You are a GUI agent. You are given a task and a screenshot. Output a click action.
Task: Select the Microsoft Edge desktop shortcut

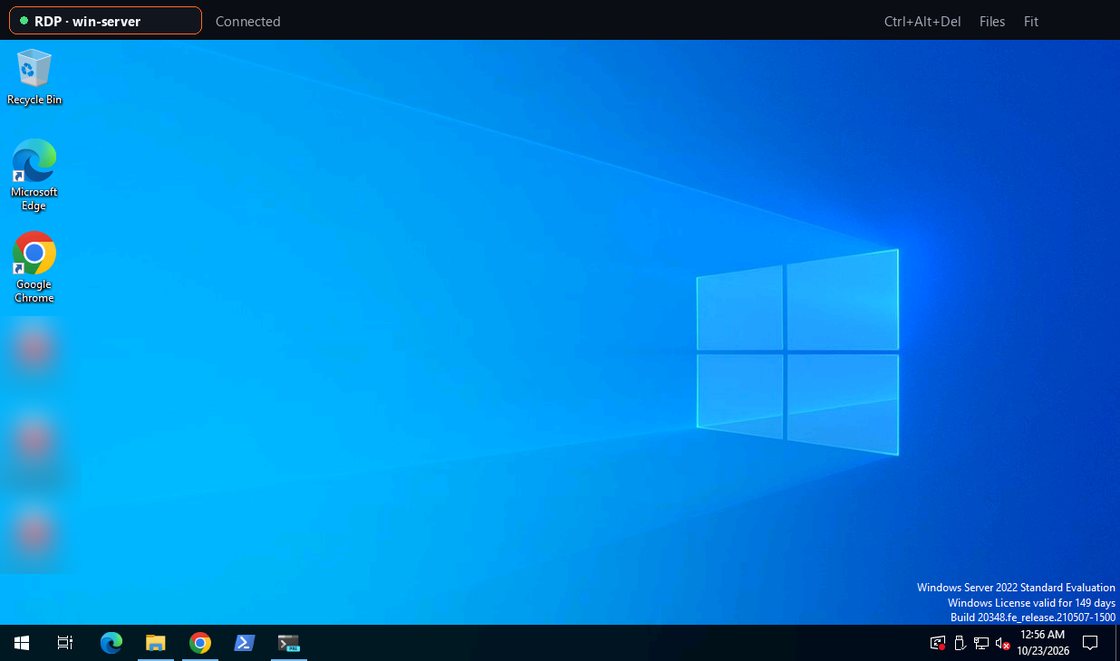[x=34, y=175]
